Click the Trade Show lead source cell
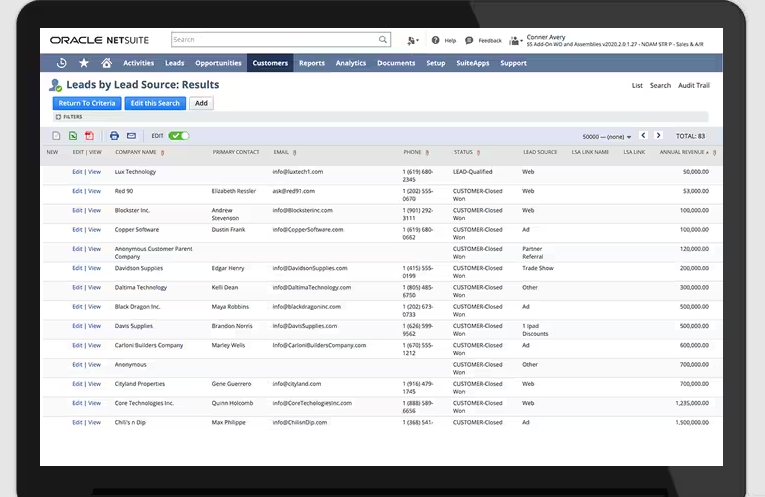Image resolution: width=765 pixels, height=497 pixels. point(538,268)
